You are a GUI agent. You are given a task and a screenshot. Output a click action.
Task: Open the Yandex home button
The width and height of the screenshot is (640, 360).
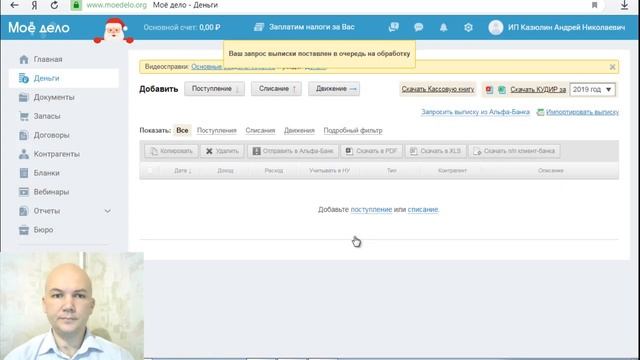point(34,5)
